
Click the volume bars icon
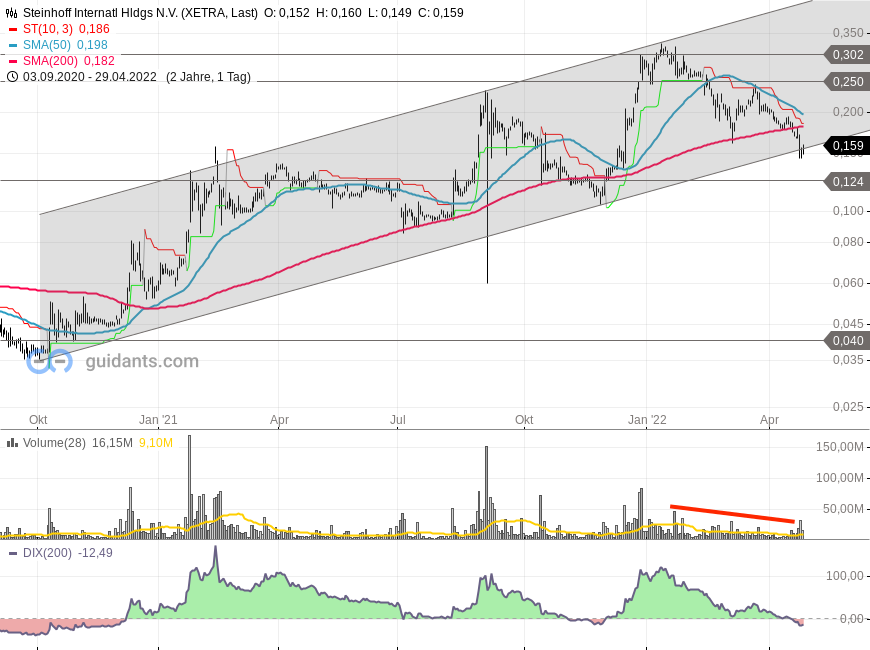(11, 442)
